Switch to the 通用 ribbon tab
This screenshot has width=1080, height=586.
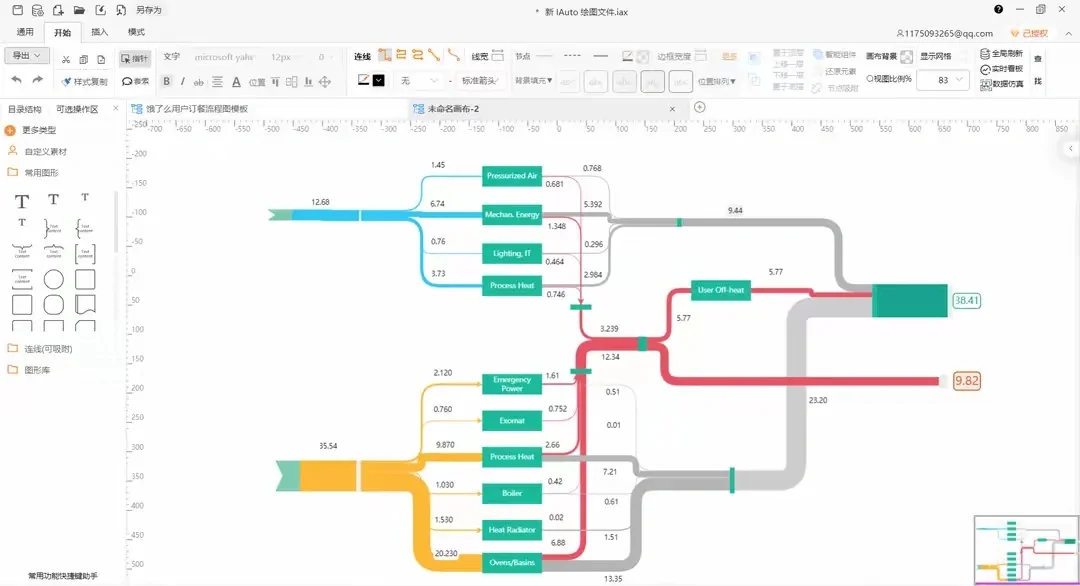(25, 32)
